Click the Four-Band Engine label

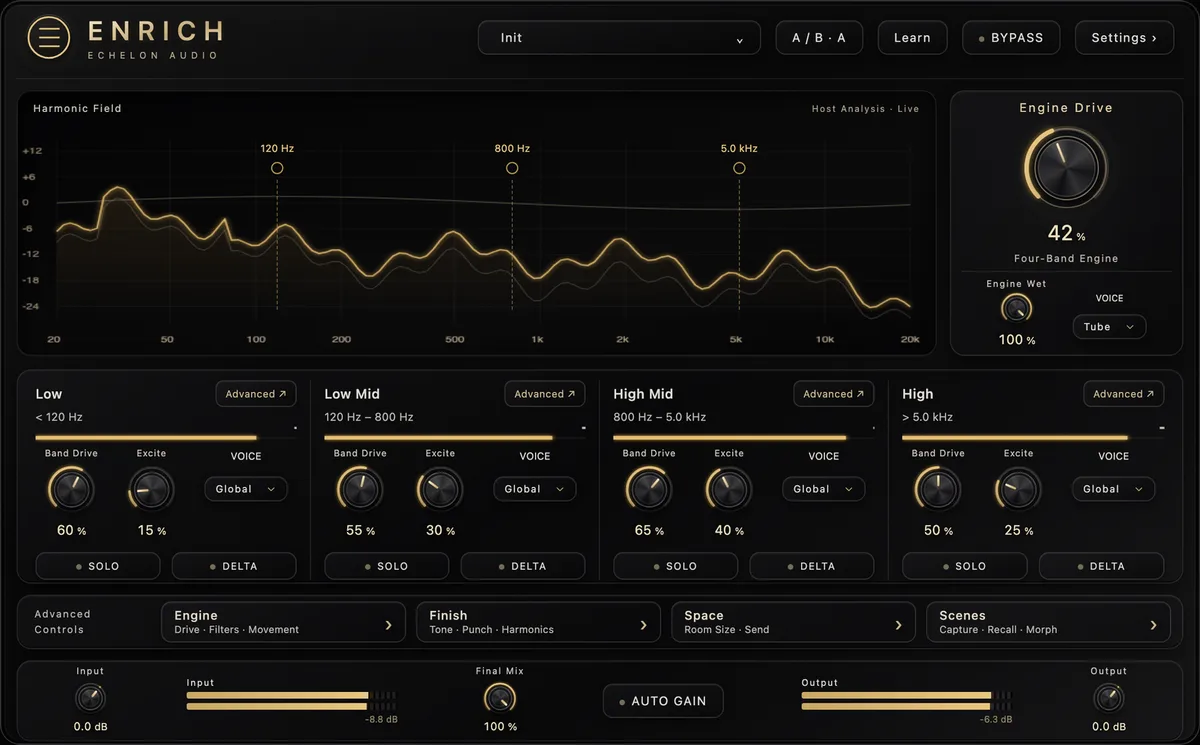tap(1066, 259)
